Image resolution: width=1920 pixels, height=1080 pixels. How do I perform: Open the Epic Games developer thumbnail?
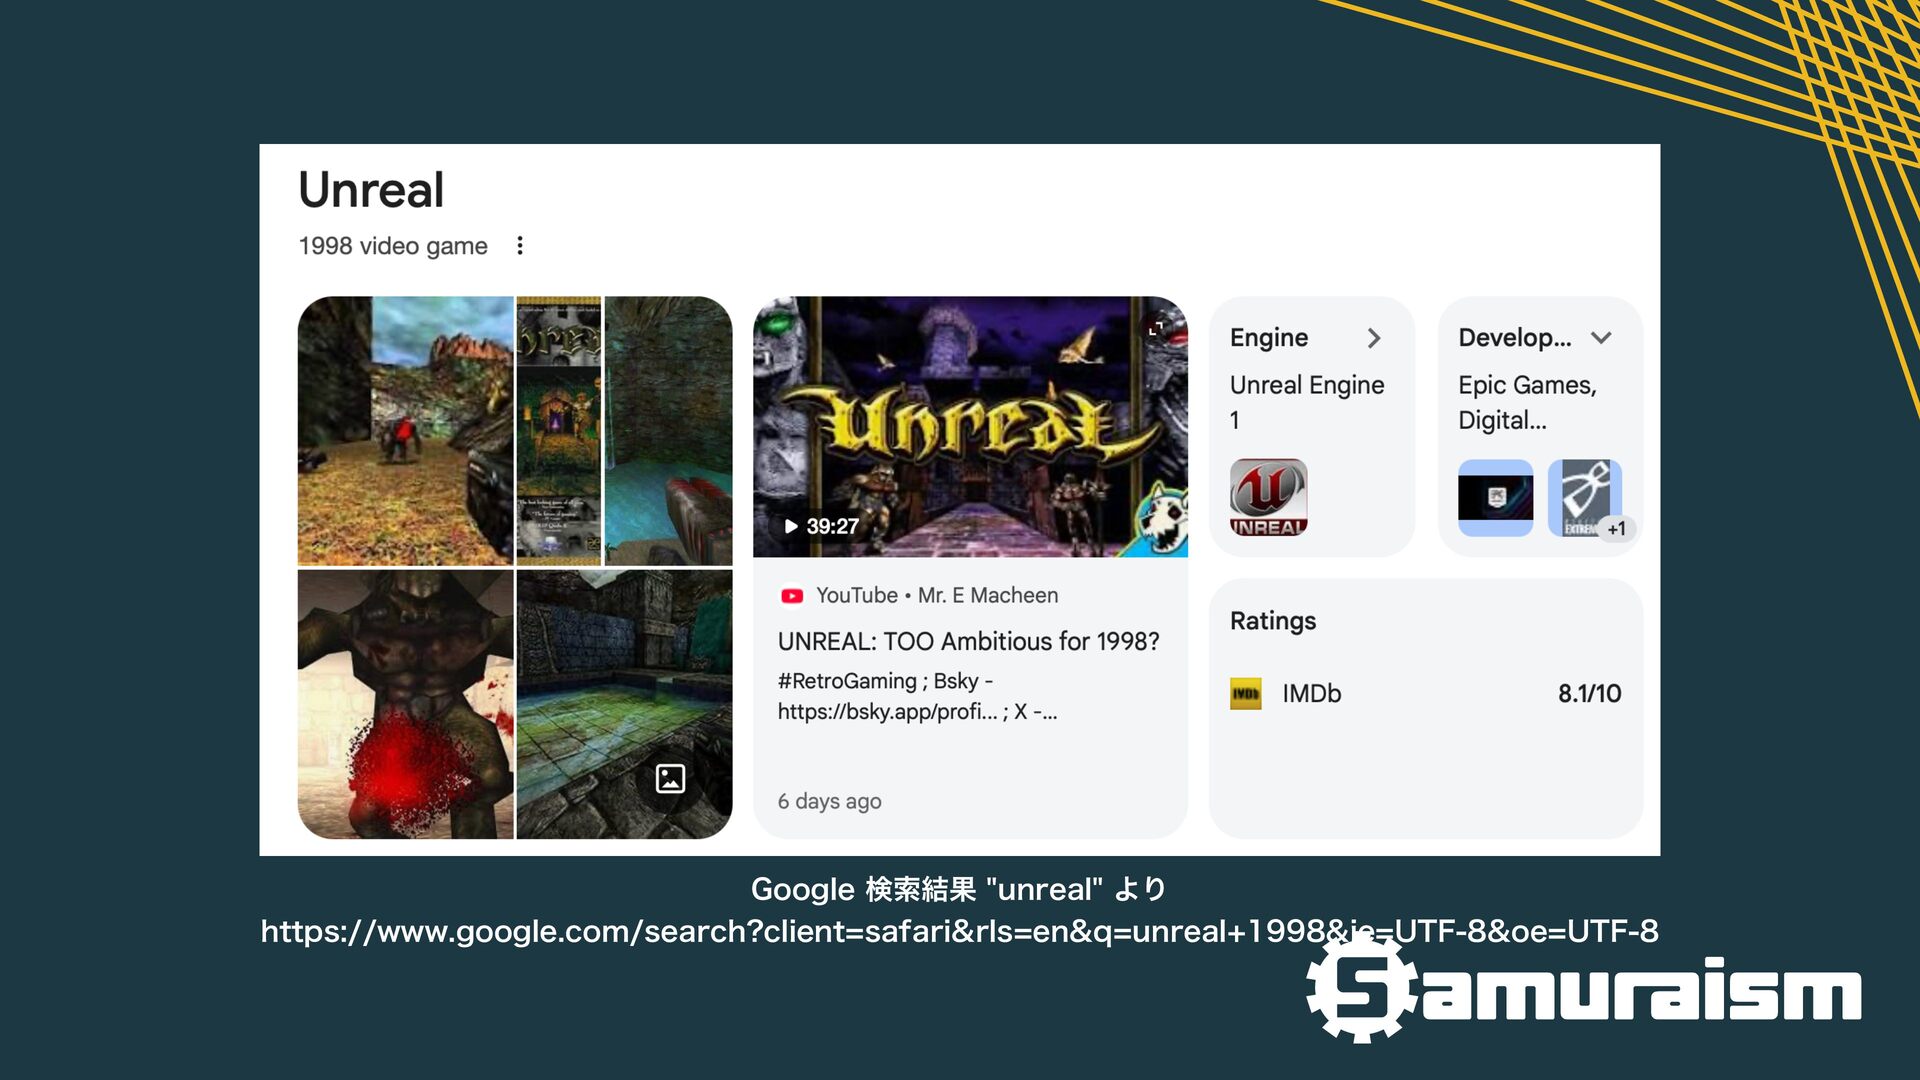pos(1496,498)
